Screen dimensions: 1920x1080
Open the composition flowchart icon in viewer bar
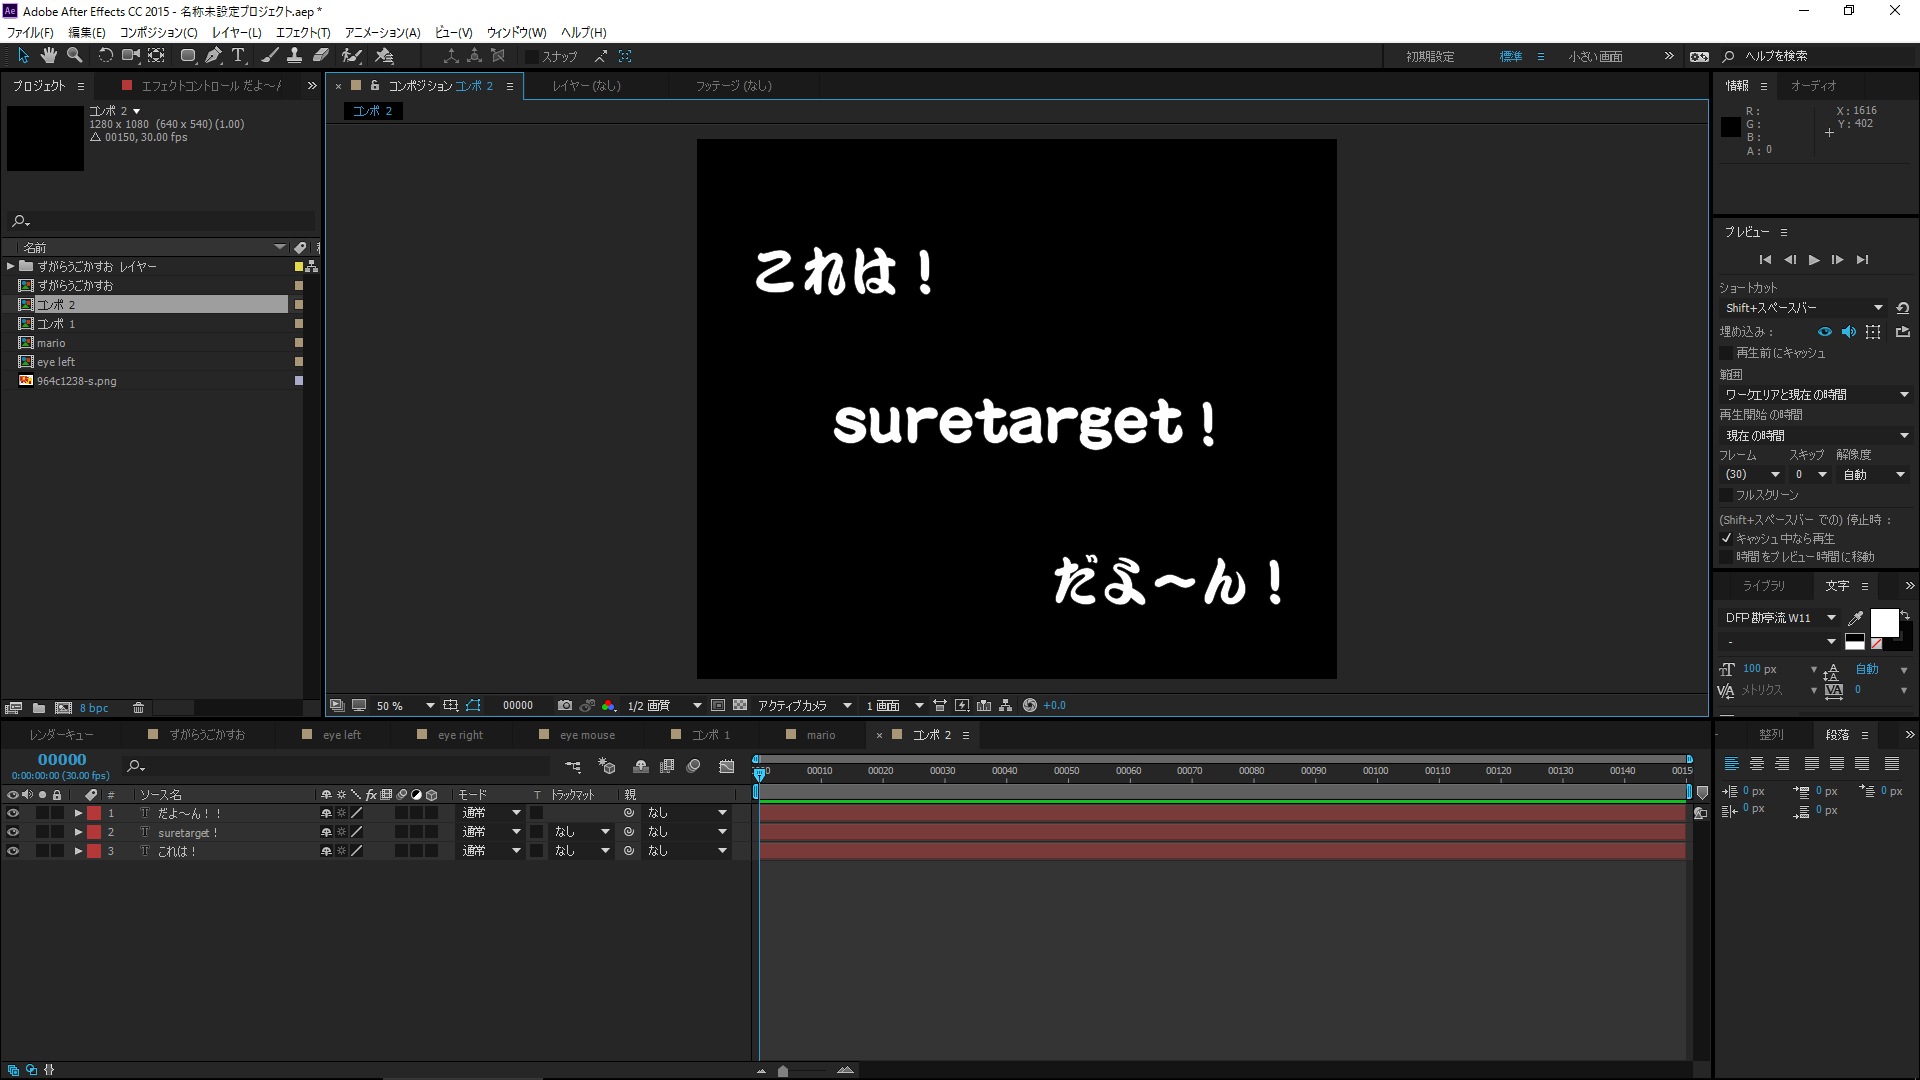pyautogui.click(x=1006, y=706)
